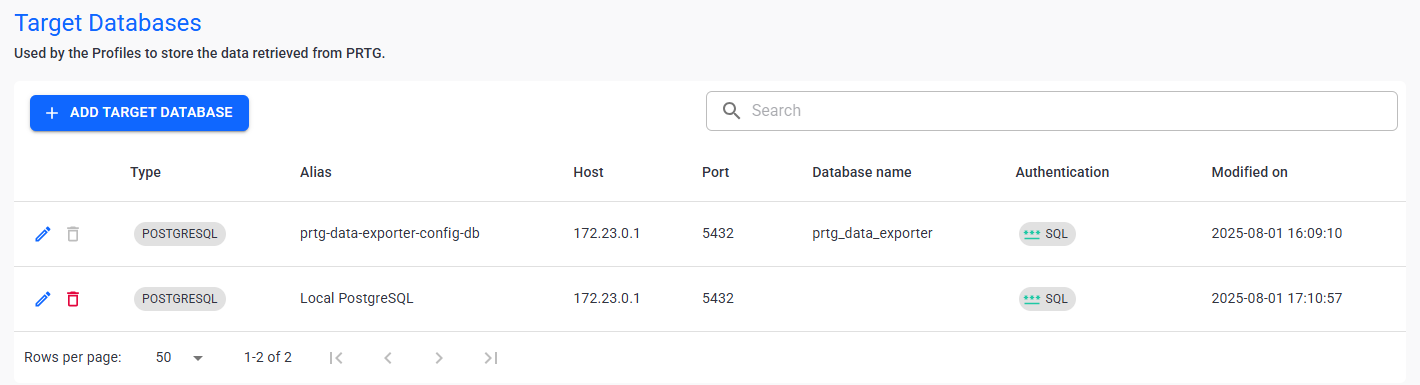Click the Target Databases page title
1420x385 pixels.
108,22
